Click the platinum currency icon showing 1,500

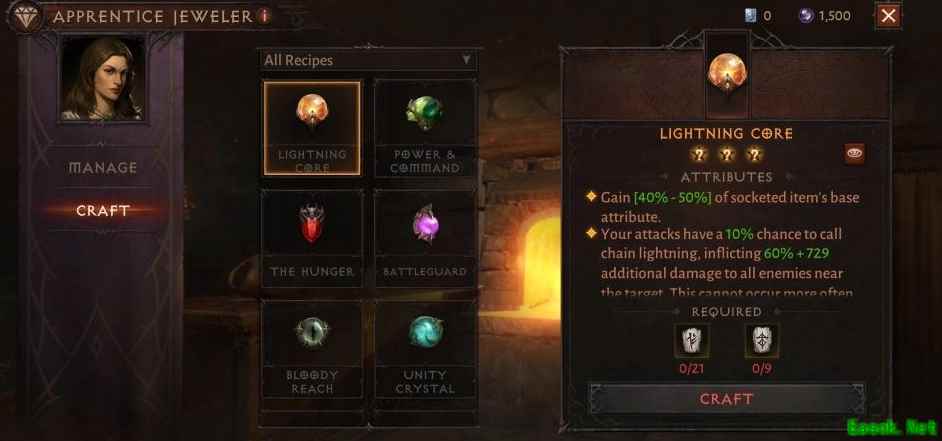[806, 16]
